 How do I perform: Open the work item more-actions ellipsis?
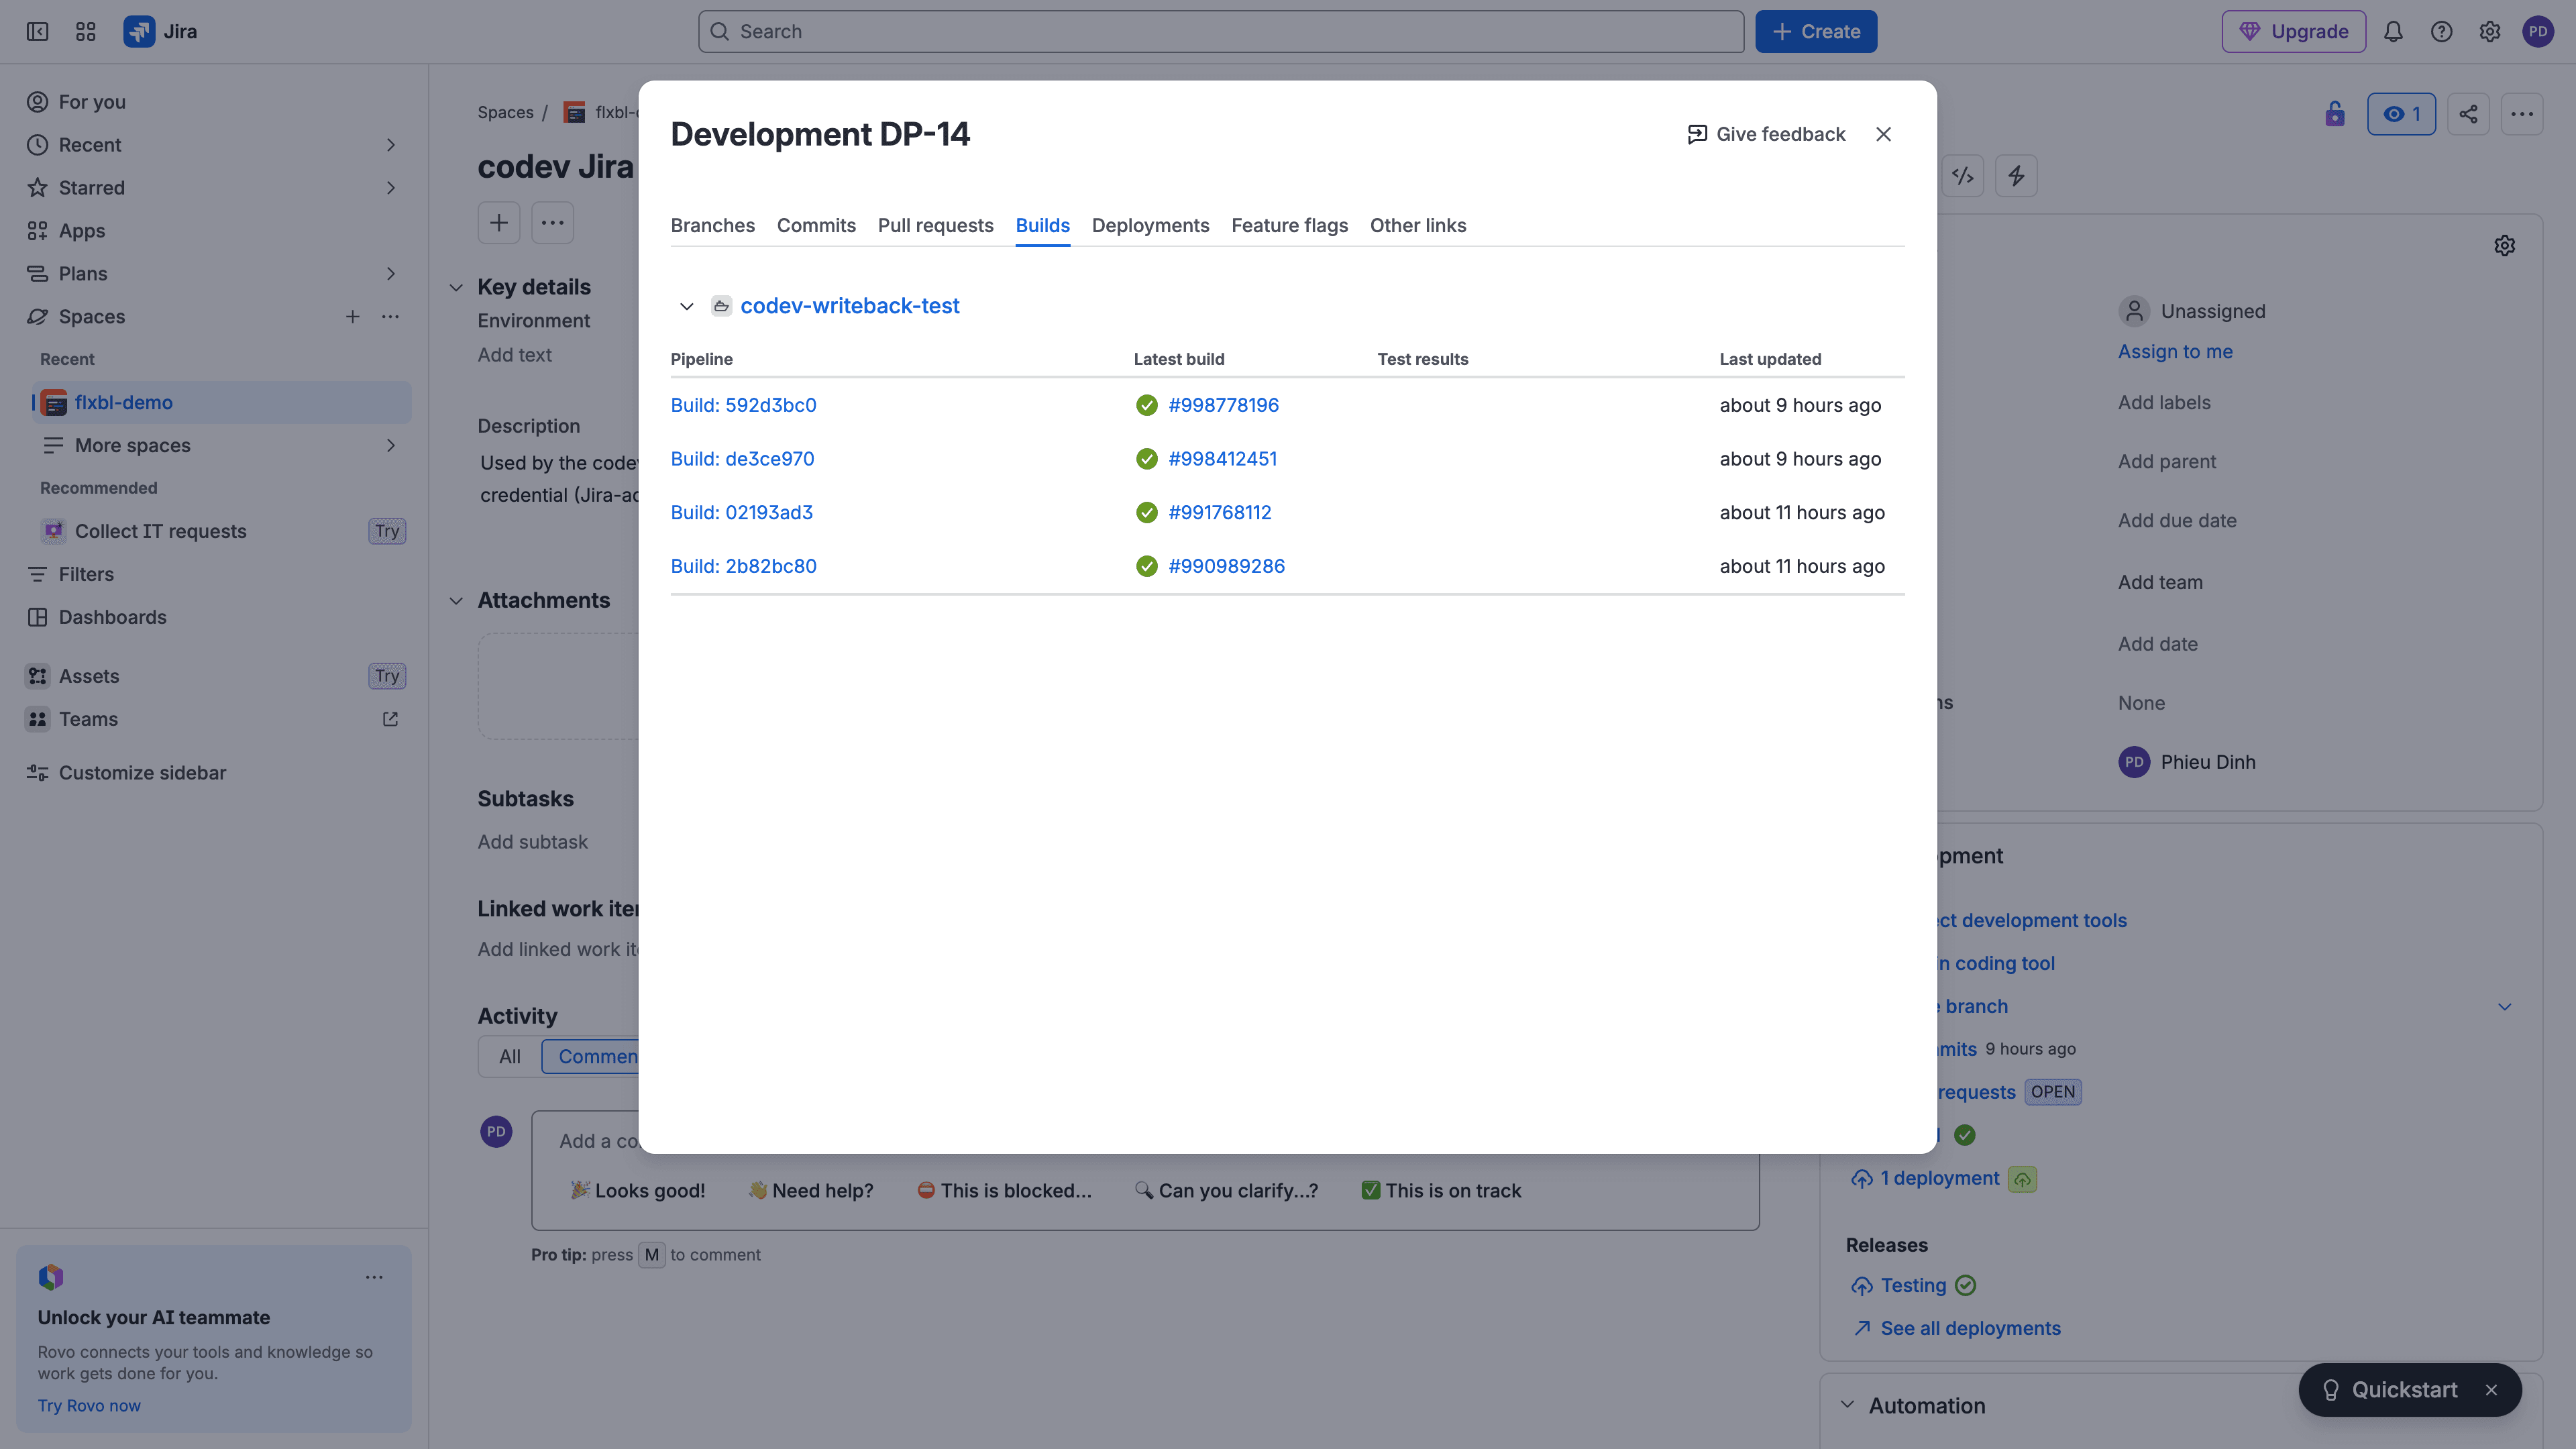point(2522,114)
